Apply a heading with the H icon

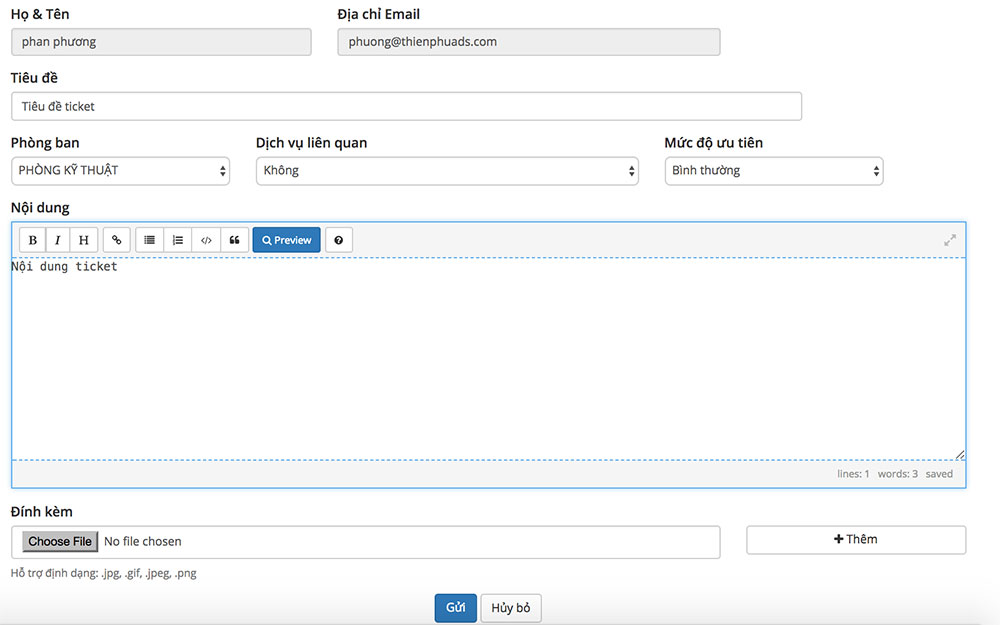click(83, 239)
